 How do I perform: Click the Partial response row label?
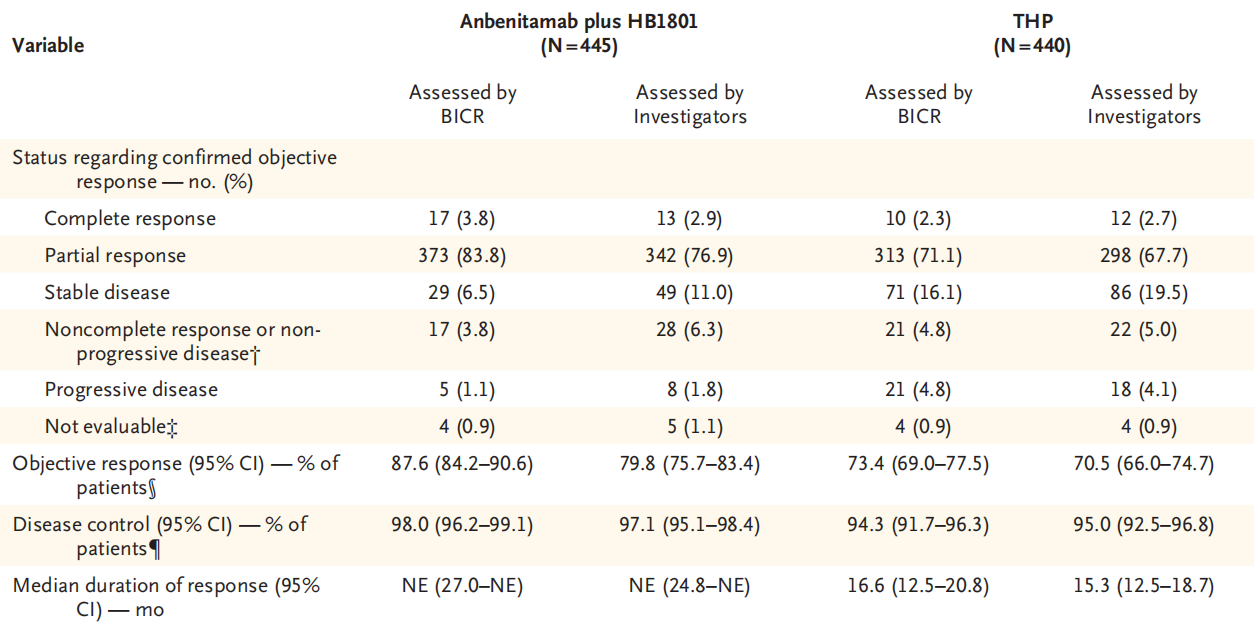coord(115,255)
